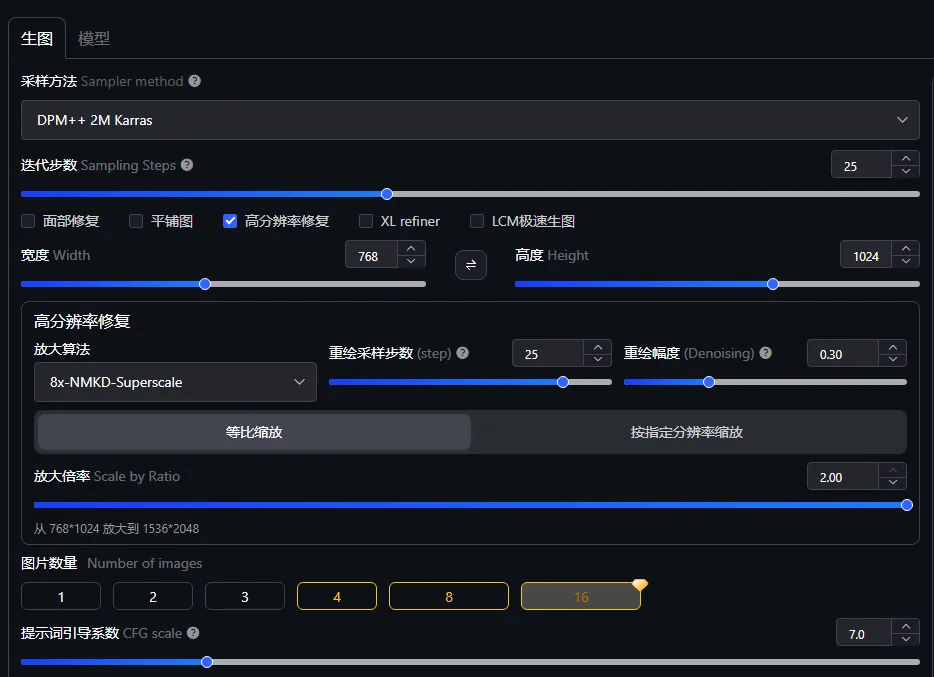
Task: Click help icon next to 重绘采样步数 (step)
Action: click(x=462, y=353)
